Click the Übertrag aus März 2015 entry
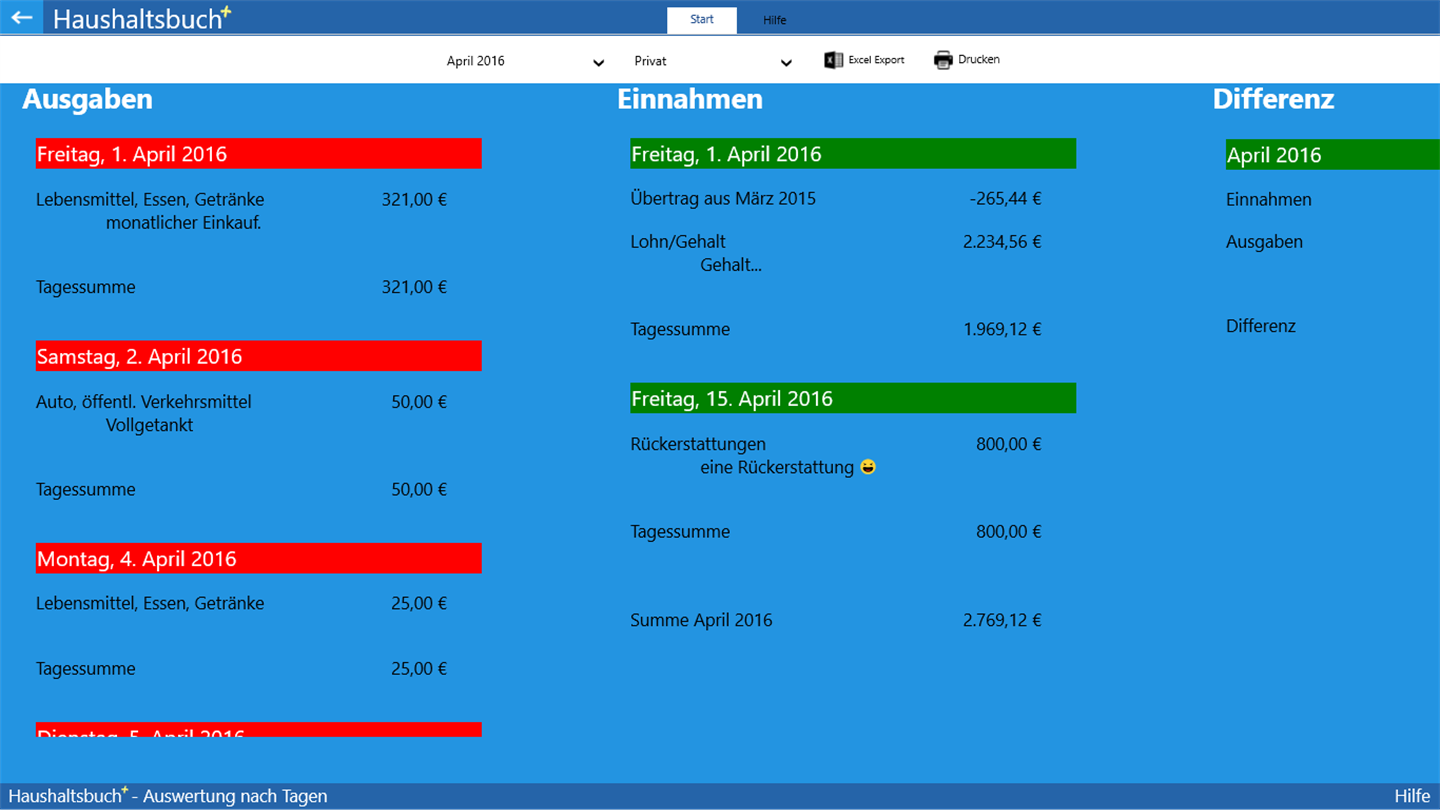1440x810 pixels. (836, 198)
